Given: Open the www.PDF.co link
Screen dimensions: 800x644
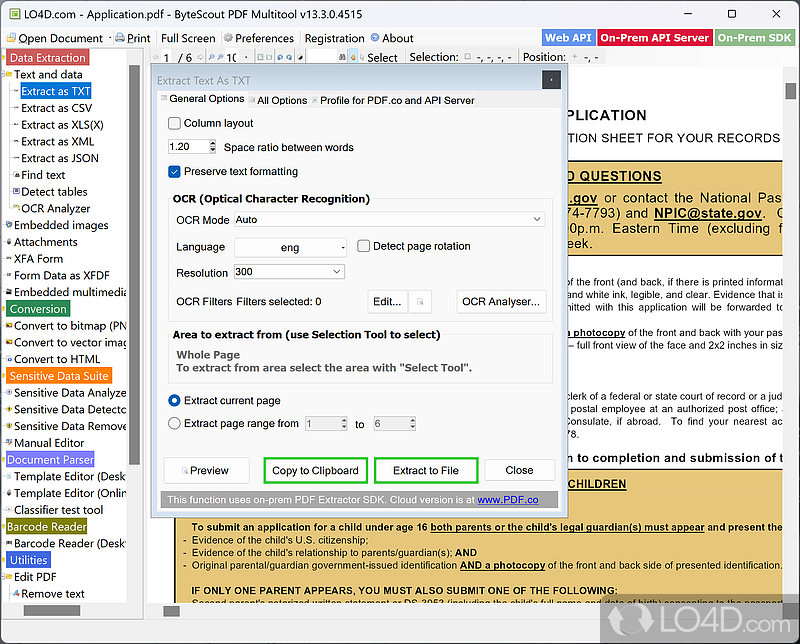Looking at the screenshot, I should [x=508, y=500].
